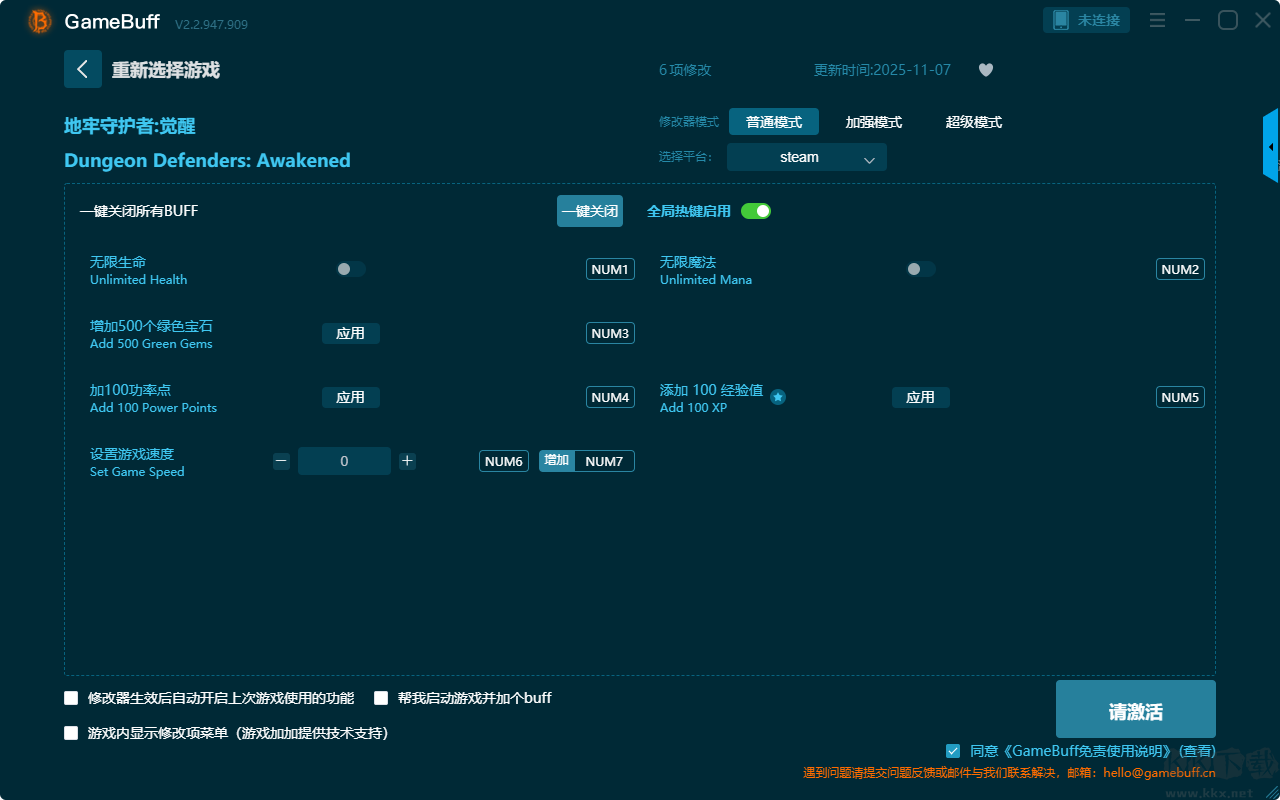The width and height of the screenshot is (1280, 800).
Task: Click the GameBuff logo icon
Action: tap(40, 21)
